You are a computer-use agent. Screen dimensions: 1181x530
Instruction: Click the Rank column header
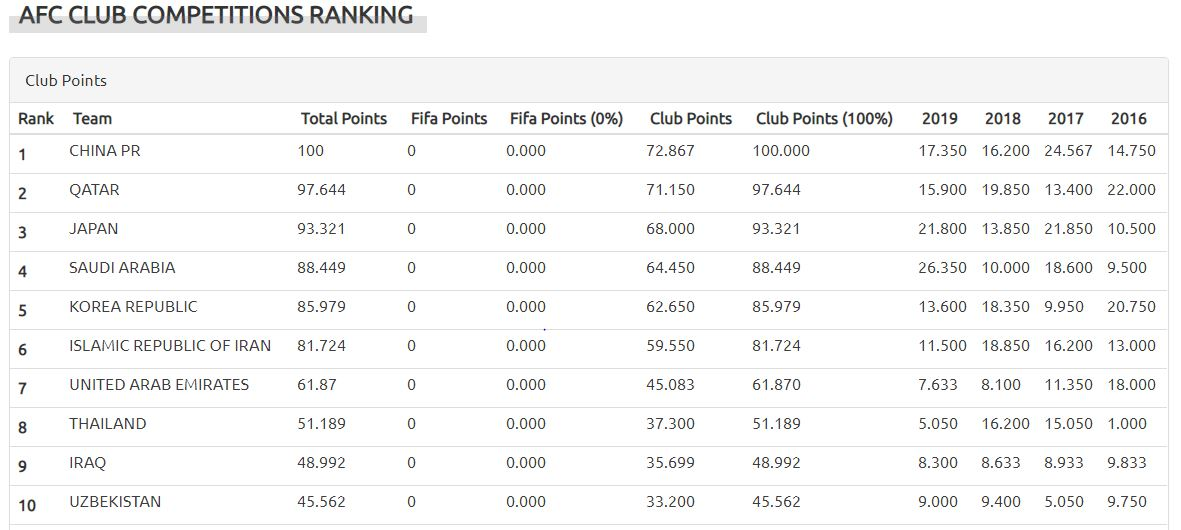click(36, 119)
